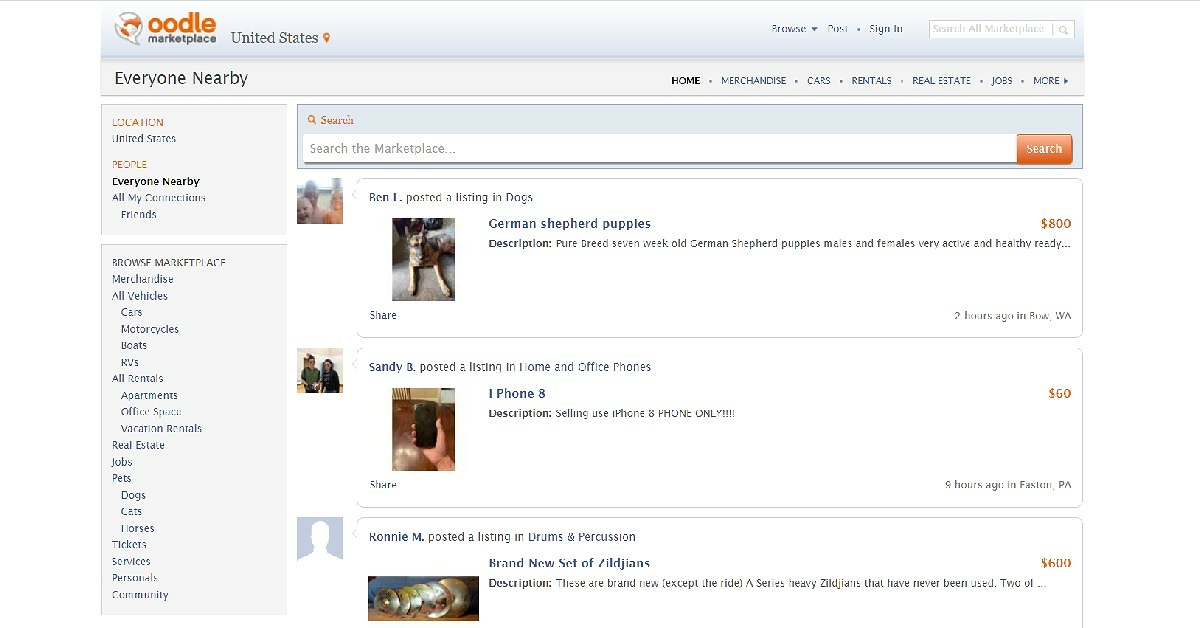
Task: Open Ben L.'s profile avatar
Action: 319,202
